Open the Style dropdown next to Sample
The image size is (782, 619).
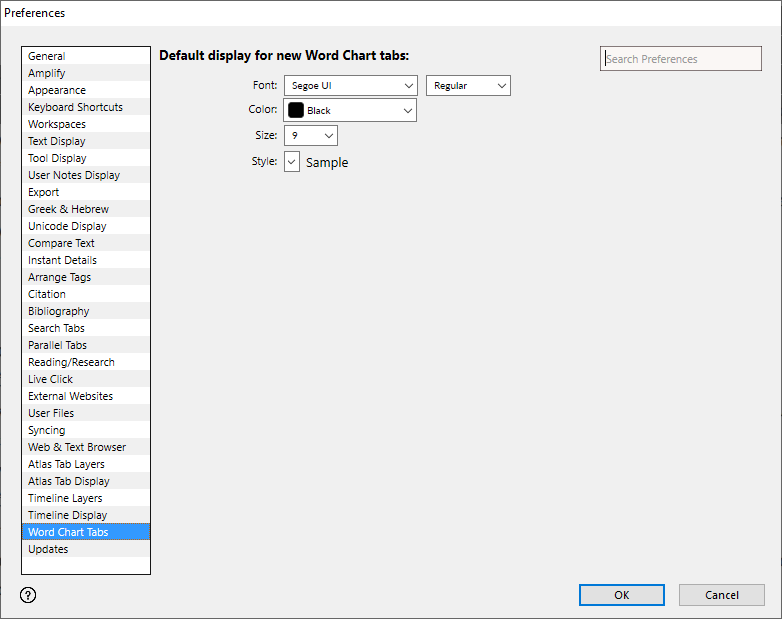[x=292, y=162]
